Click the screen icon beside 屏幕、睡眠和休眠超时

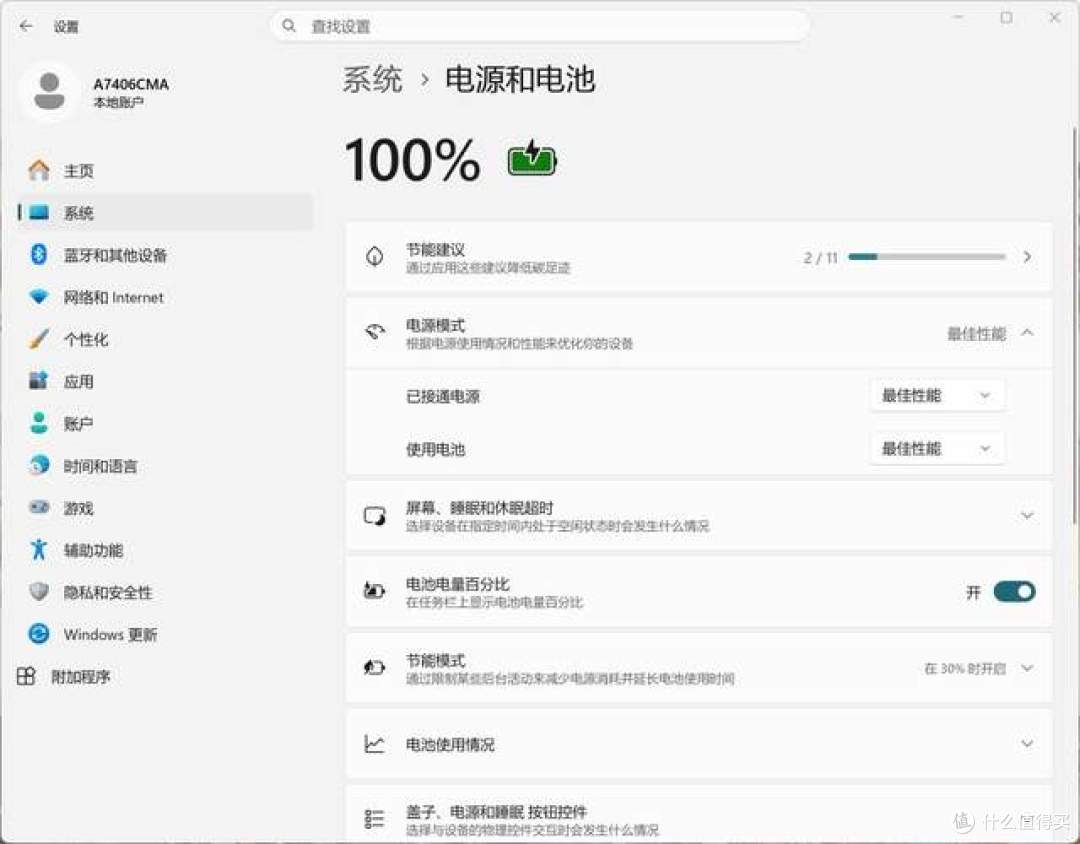tap(375, 516)
